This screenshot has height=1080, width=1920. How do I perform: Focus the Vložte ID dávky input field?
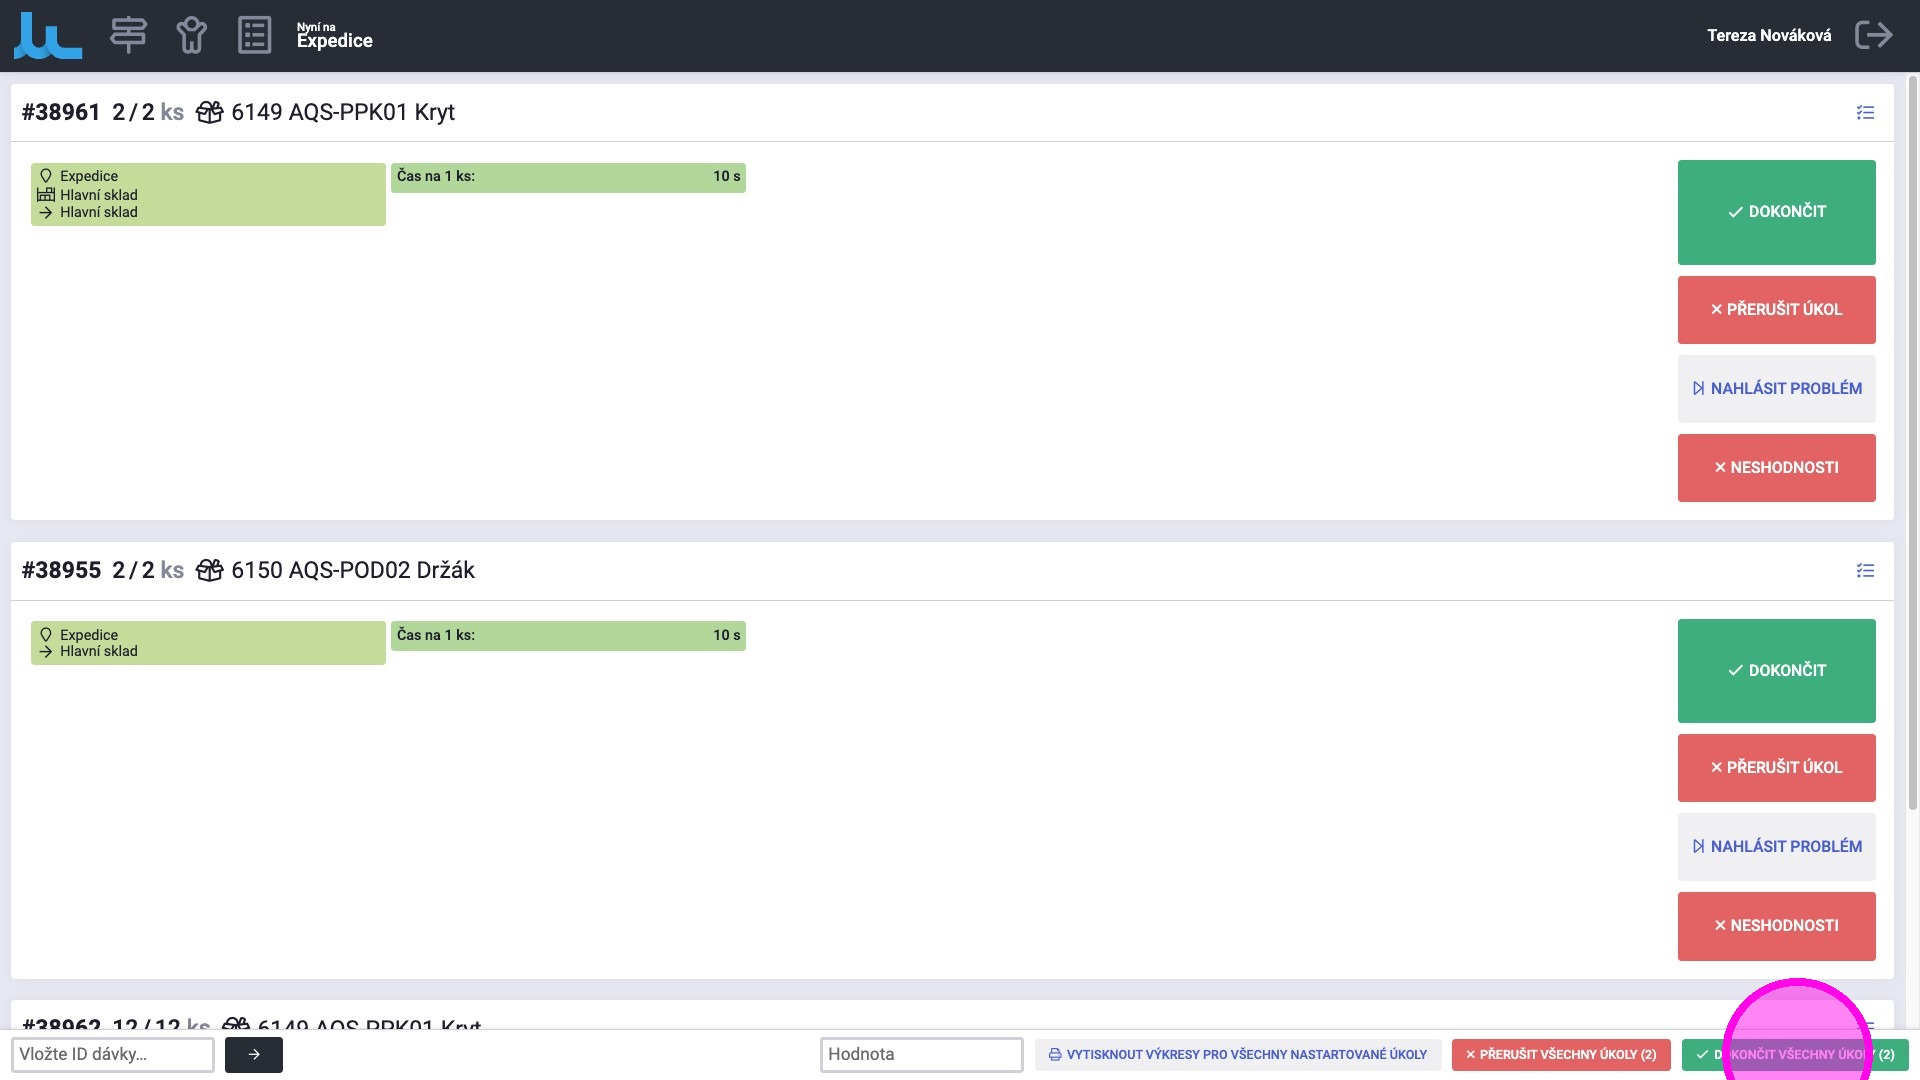pos(113,1054)
